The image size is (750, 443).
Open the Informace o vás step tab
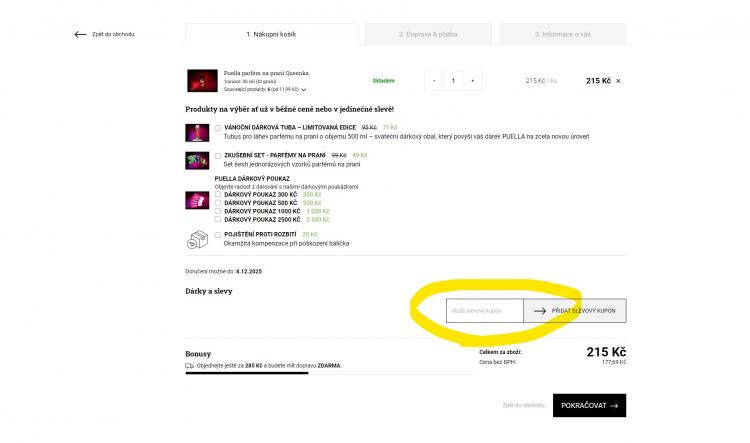[563, 34]
